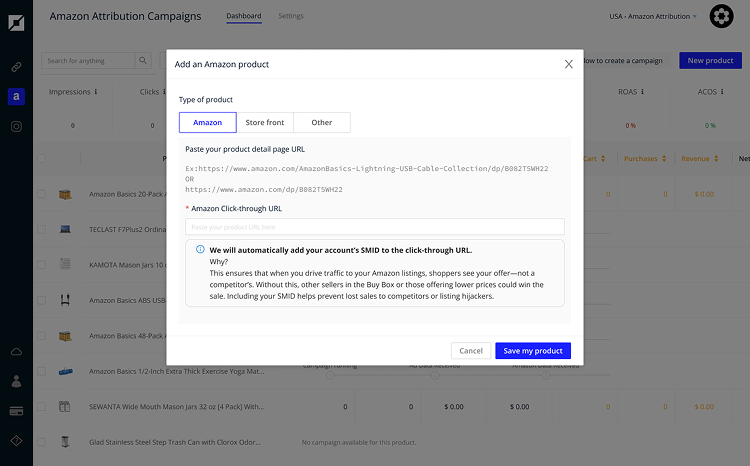Click Save my product button
Screen dimensions: 750x466
tap(533, 351)
